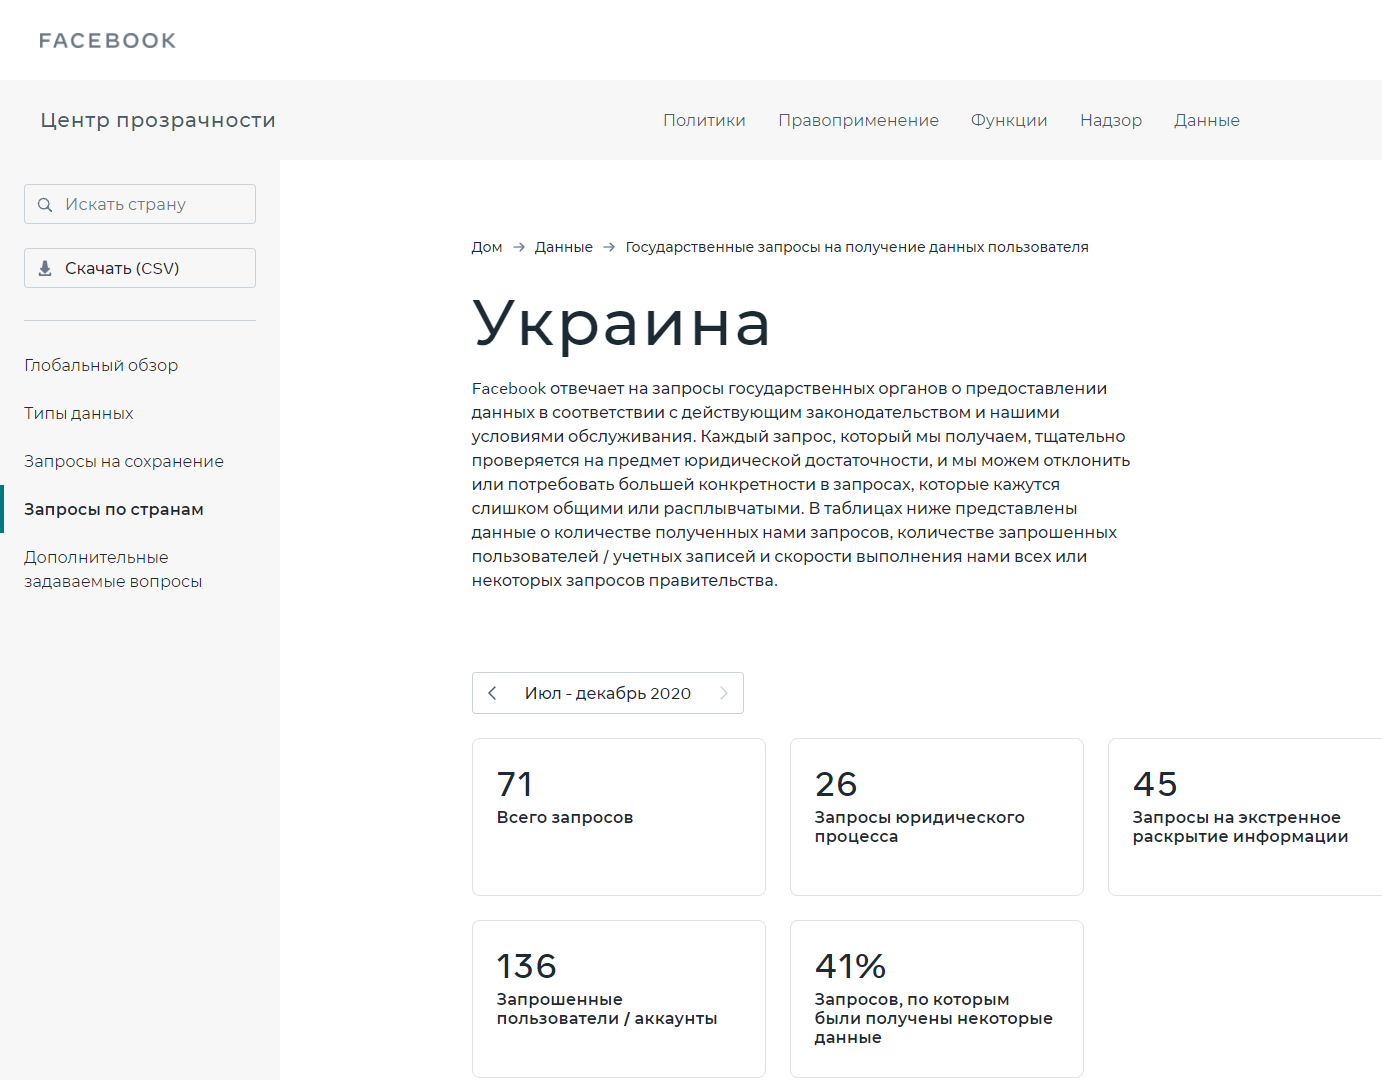
Task: Open the date range selector "Июл - декабрь 2020"
Action: (608, 692)
